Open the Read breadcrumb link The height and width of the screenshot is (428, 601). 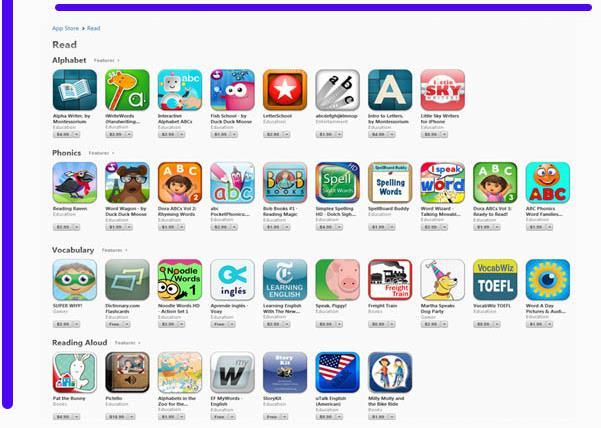94,28
